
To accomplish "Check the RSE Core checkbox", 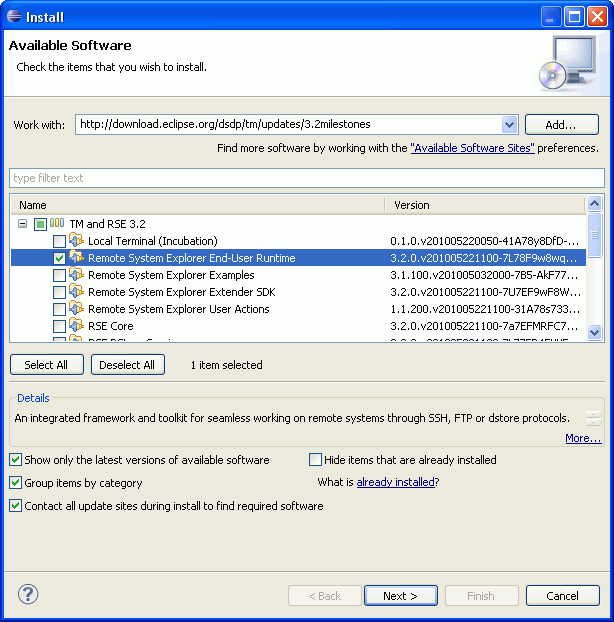I will coord(59,326).
